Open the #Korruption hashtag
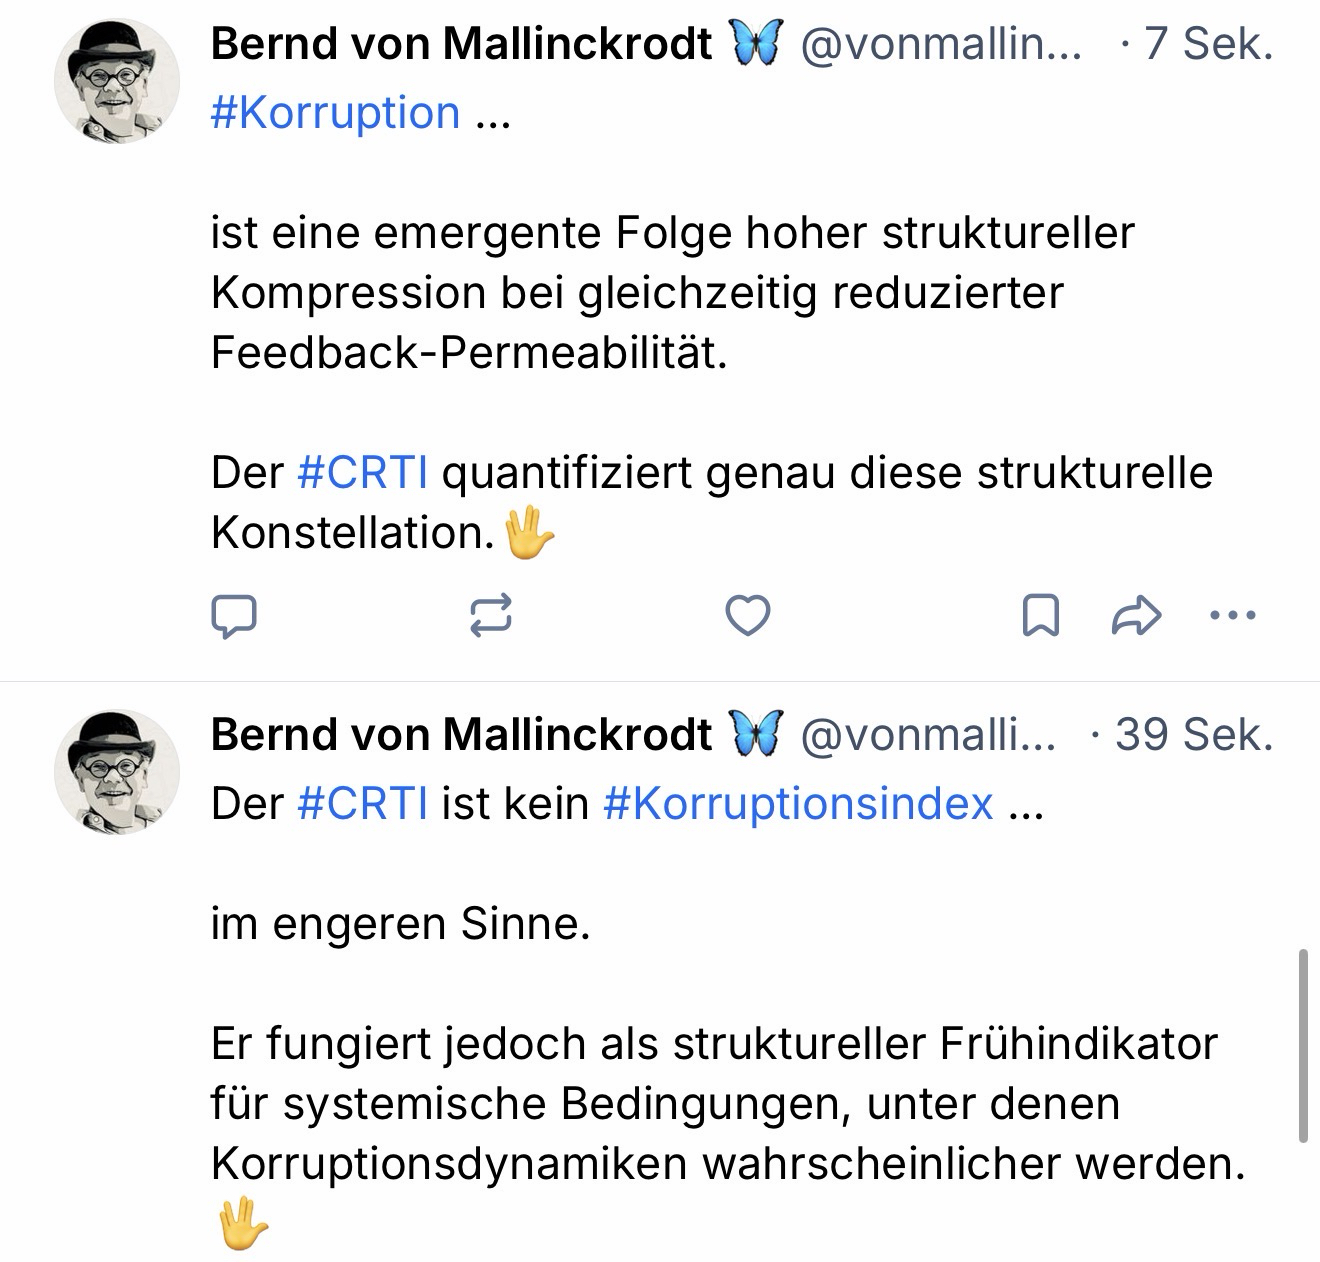1320x1262 pixels. pos(335,112)
